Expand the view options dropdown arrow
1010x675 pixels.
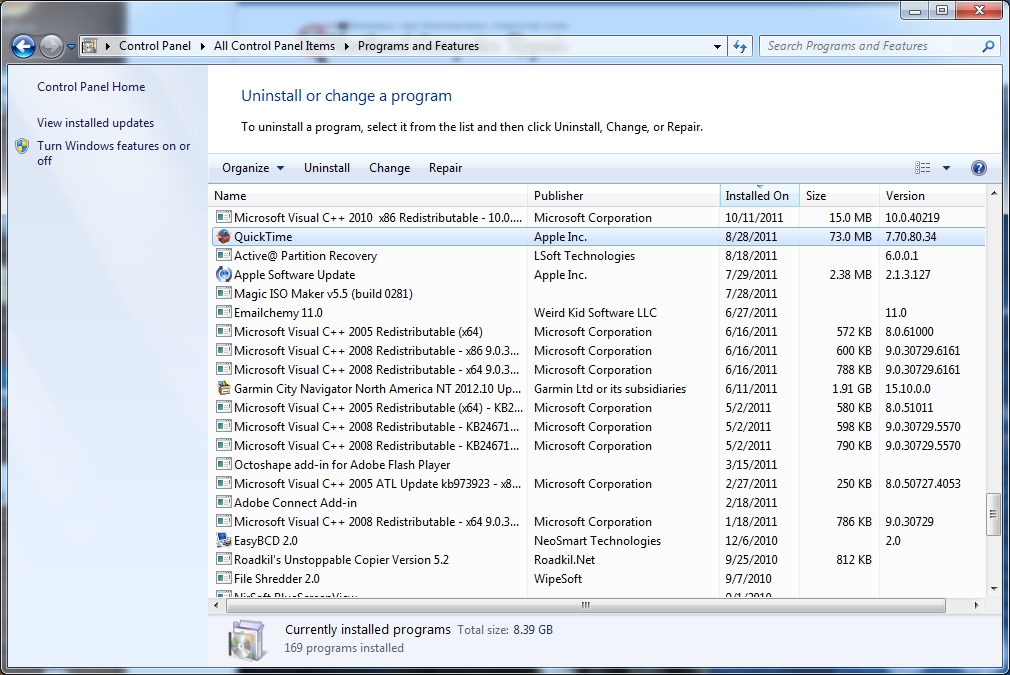click(947, 168)
